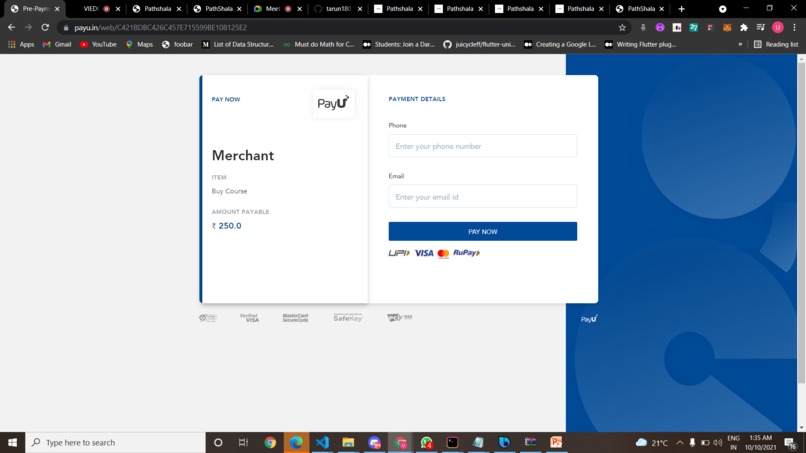
Task: Open Microsoft Edge from the taskbar
Action: pyautogui.click(x=296, y=442)
